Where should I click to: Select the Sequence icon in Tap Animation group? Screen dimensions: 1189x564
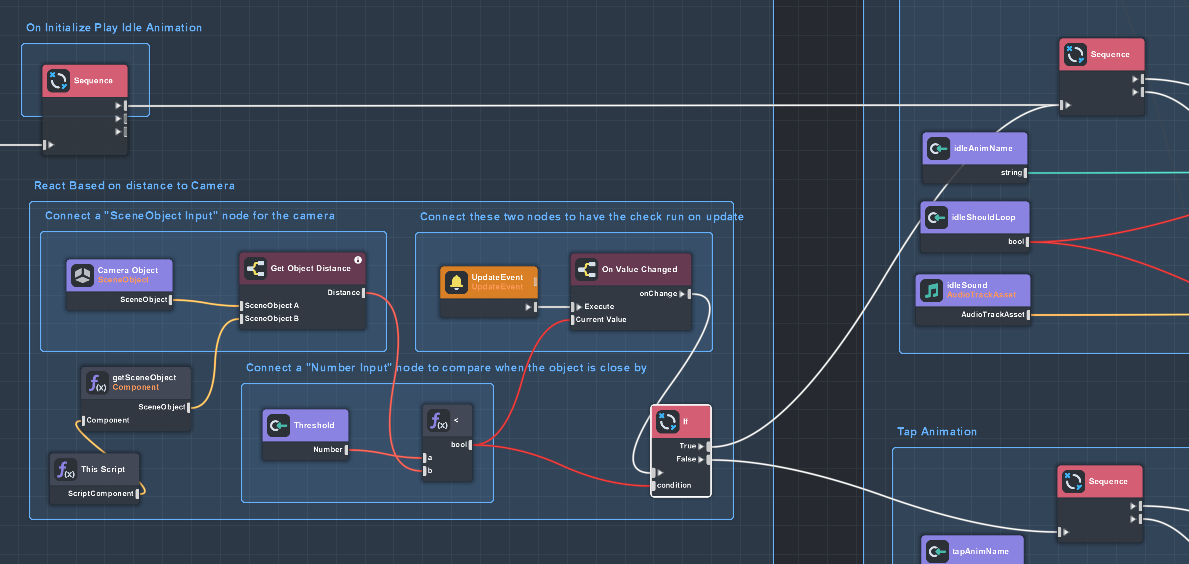1073,481
